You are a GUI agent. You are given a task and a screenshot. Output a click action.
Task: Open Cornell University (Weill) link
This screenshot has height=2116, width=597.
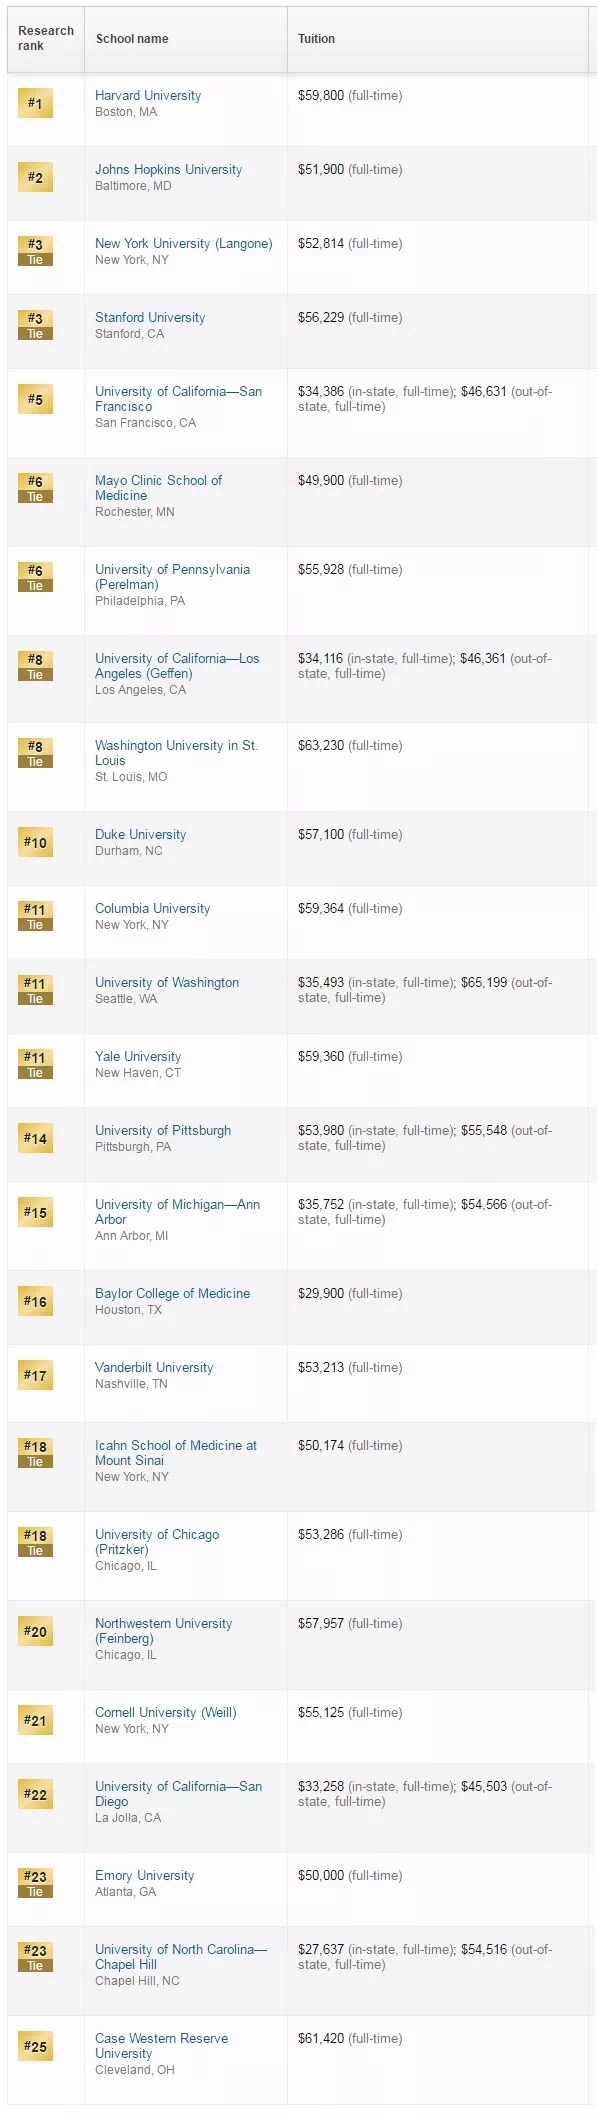point(166,1713)
